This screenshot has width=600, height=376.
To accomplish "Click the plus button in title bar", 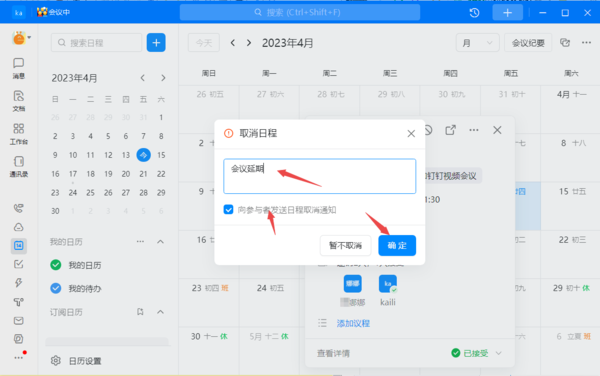I will [507, 13].
